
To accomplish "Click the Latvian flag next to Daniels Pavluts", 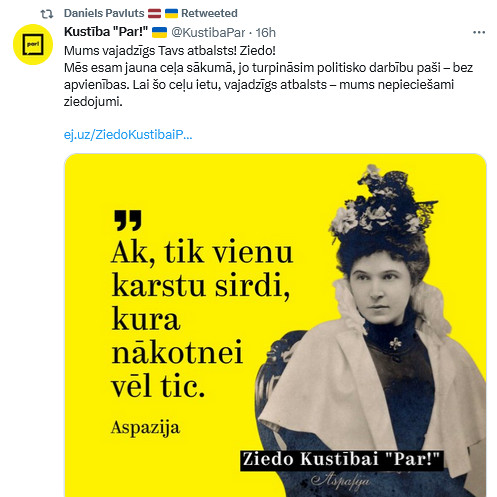I will point(154,13).
